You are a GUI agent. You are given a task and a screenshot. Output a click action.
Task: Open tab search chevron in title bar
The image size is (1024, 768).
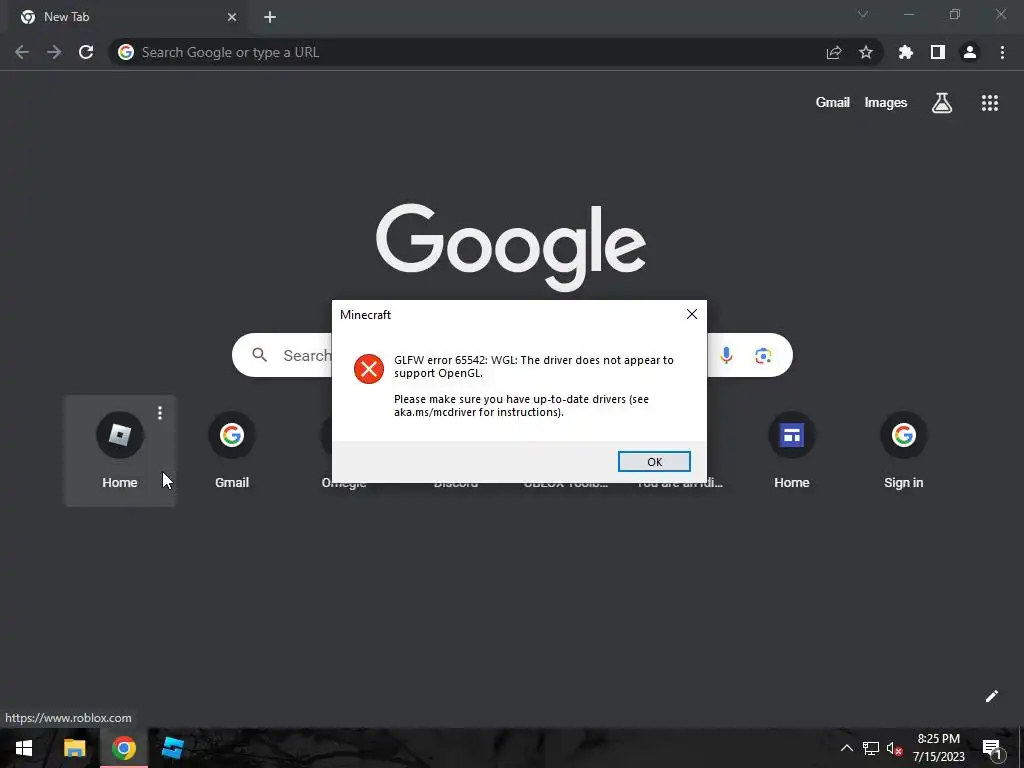863,14
